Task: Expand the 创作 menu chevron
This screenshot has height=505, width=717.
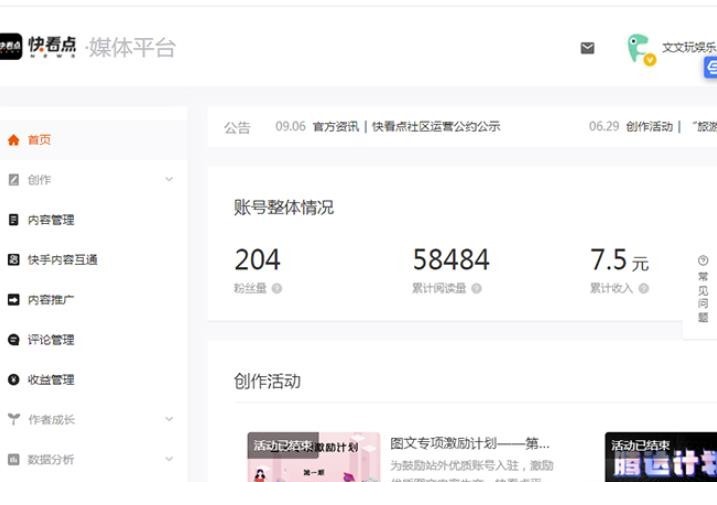Action: 169,179
